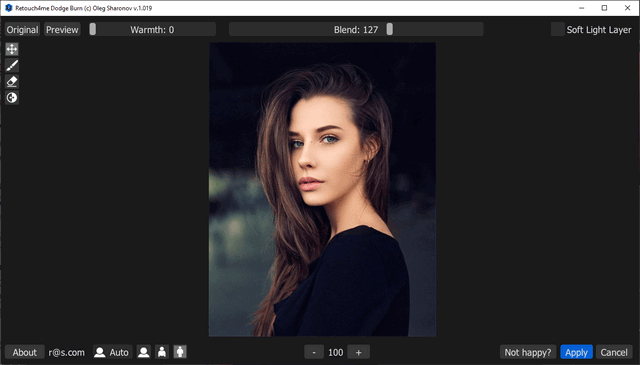Increase zoom with the plus button
This screenshot has width=640, height=365.
tap(358, 352)
